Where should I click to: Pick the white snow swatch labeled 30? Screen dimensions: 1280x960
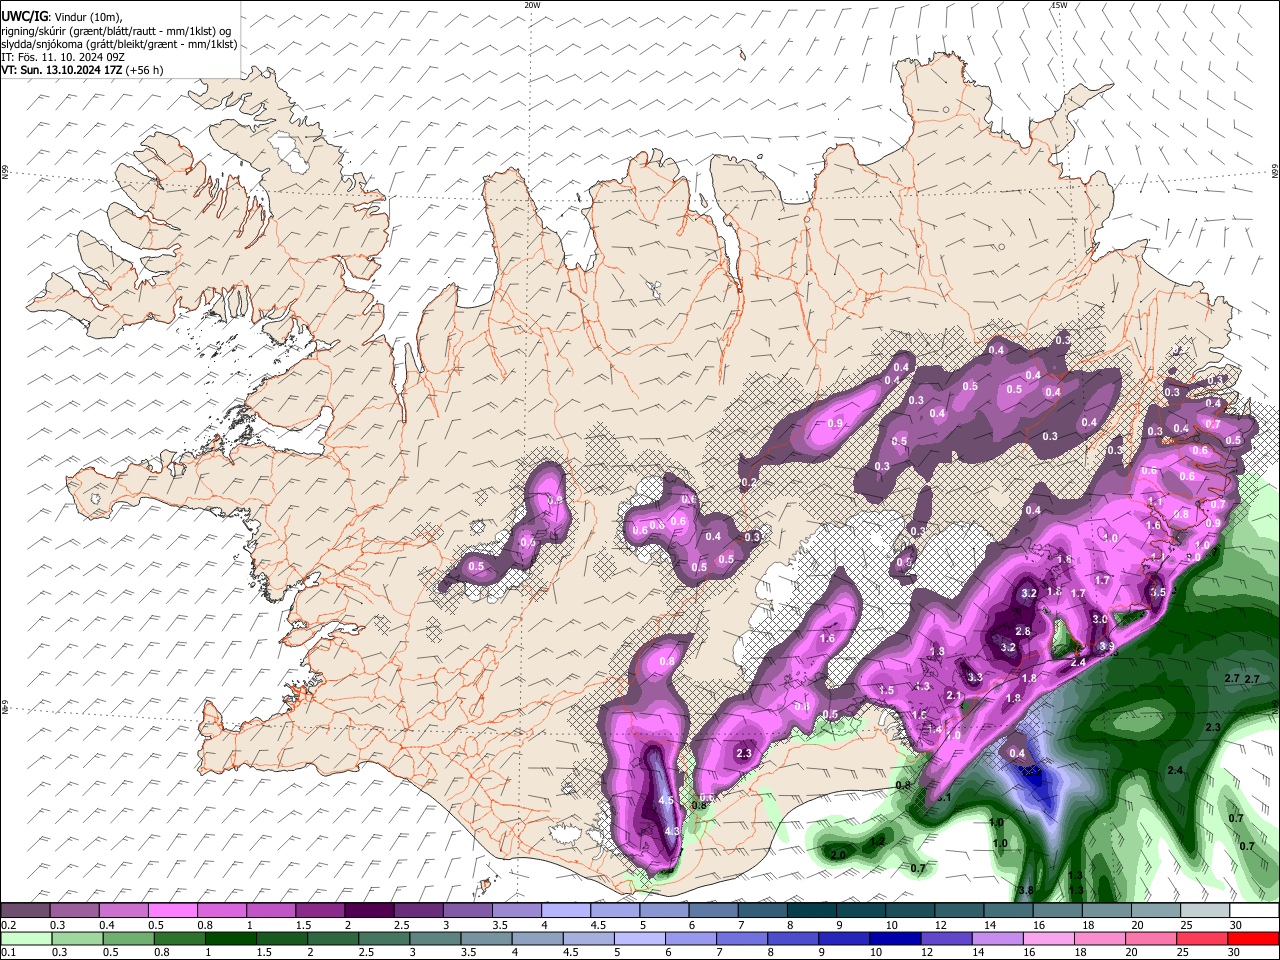(1255, 911)
